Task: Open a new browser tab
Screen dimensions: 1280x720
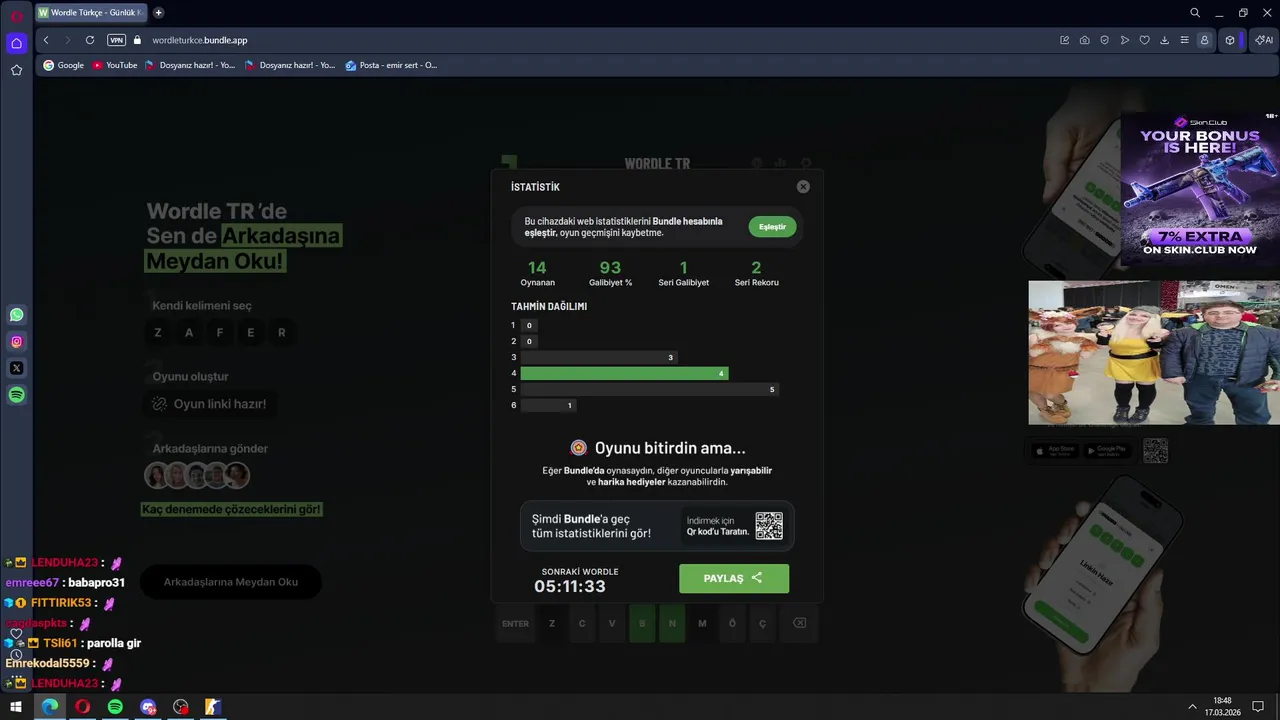Action: coord(158,13)
